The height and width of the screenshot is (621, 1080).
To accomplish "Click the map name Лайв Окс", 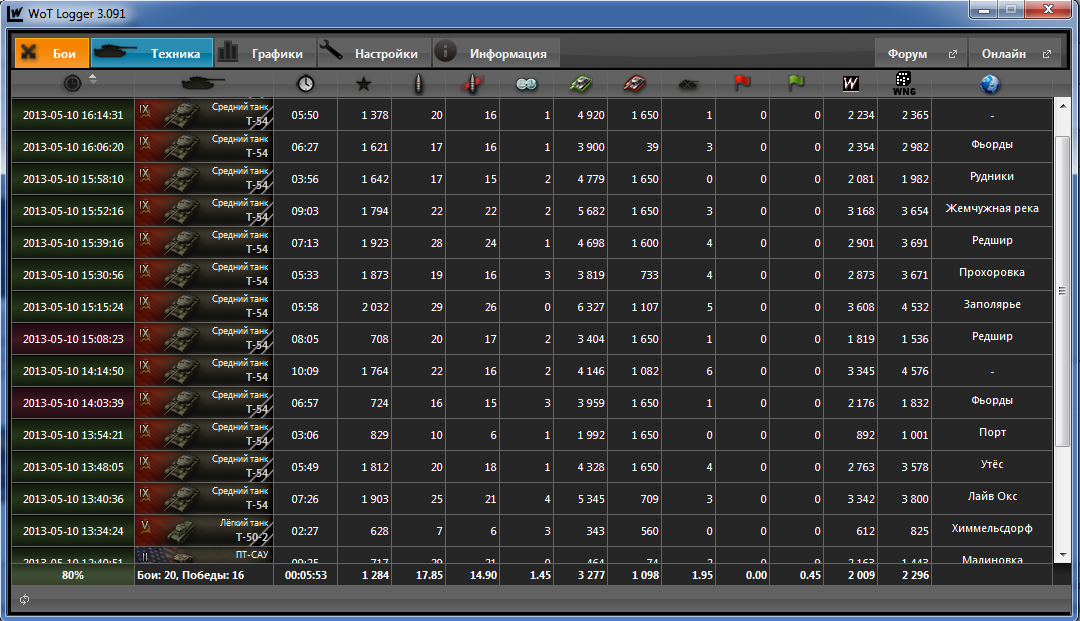I will 992,496.
